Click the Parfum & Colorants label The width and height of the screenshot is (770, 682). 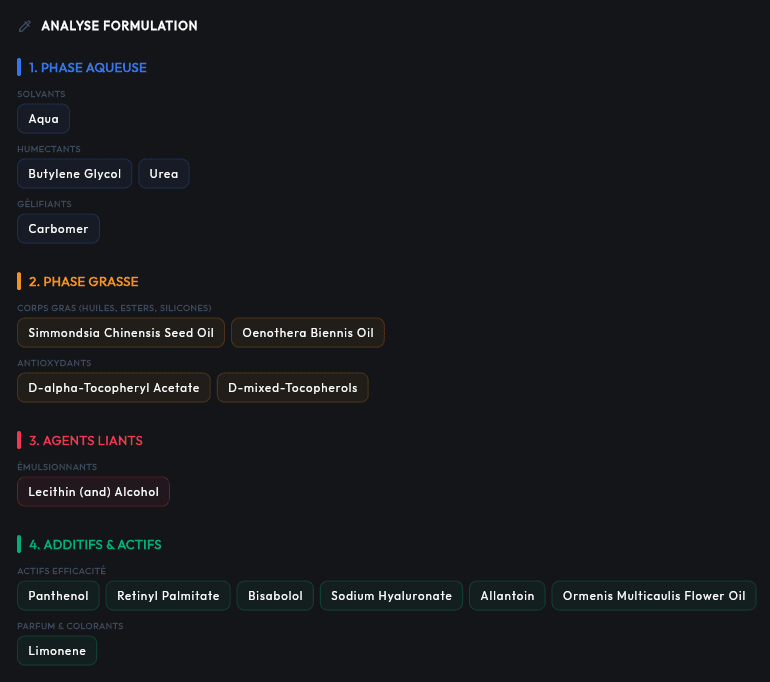(x=70, y=627)
